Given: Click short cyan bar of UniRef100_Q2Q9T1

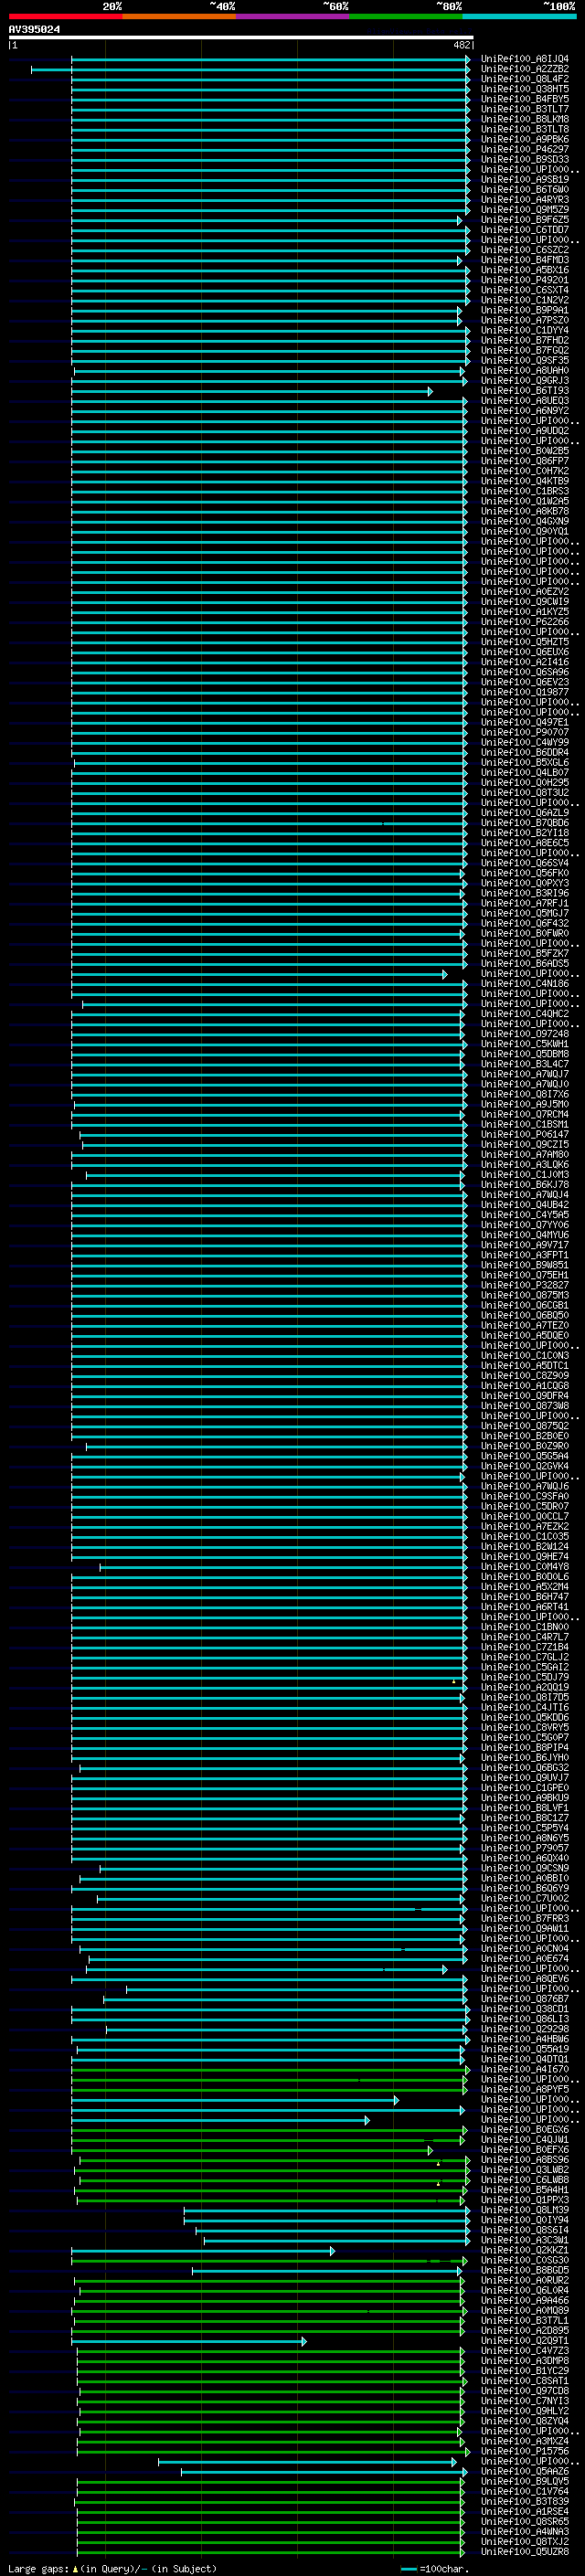Looking at the screenshot, I should click(188, 2341).
